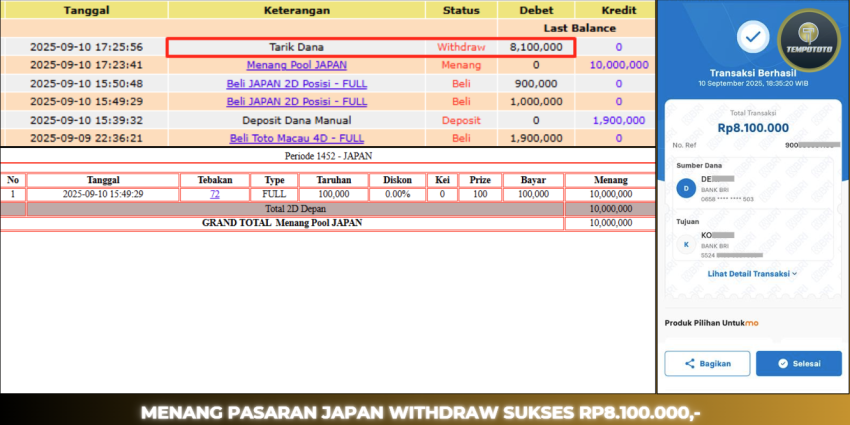Viewport: 850px width, 425px height.
Task: Click the Bagikan button
Action: [707, 364]
